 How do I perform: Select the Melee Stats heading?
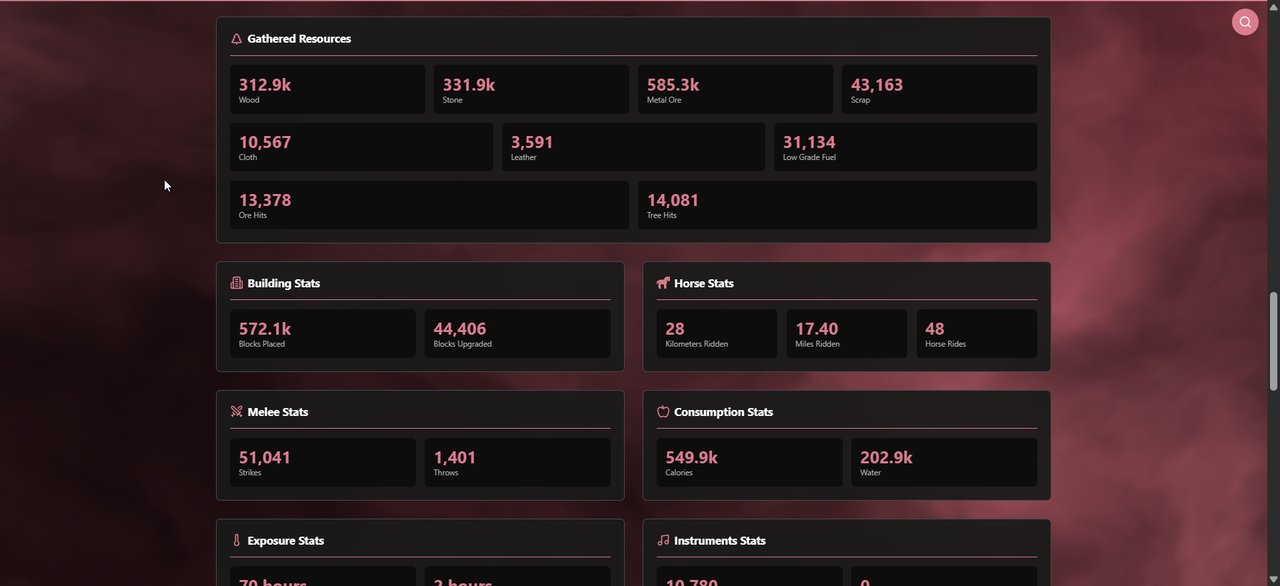[x=278, y=412]
